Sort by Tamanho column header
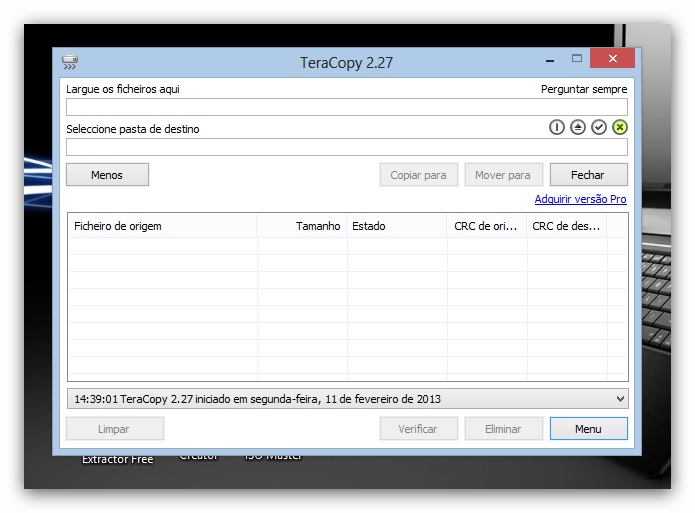 coord(301,226)
